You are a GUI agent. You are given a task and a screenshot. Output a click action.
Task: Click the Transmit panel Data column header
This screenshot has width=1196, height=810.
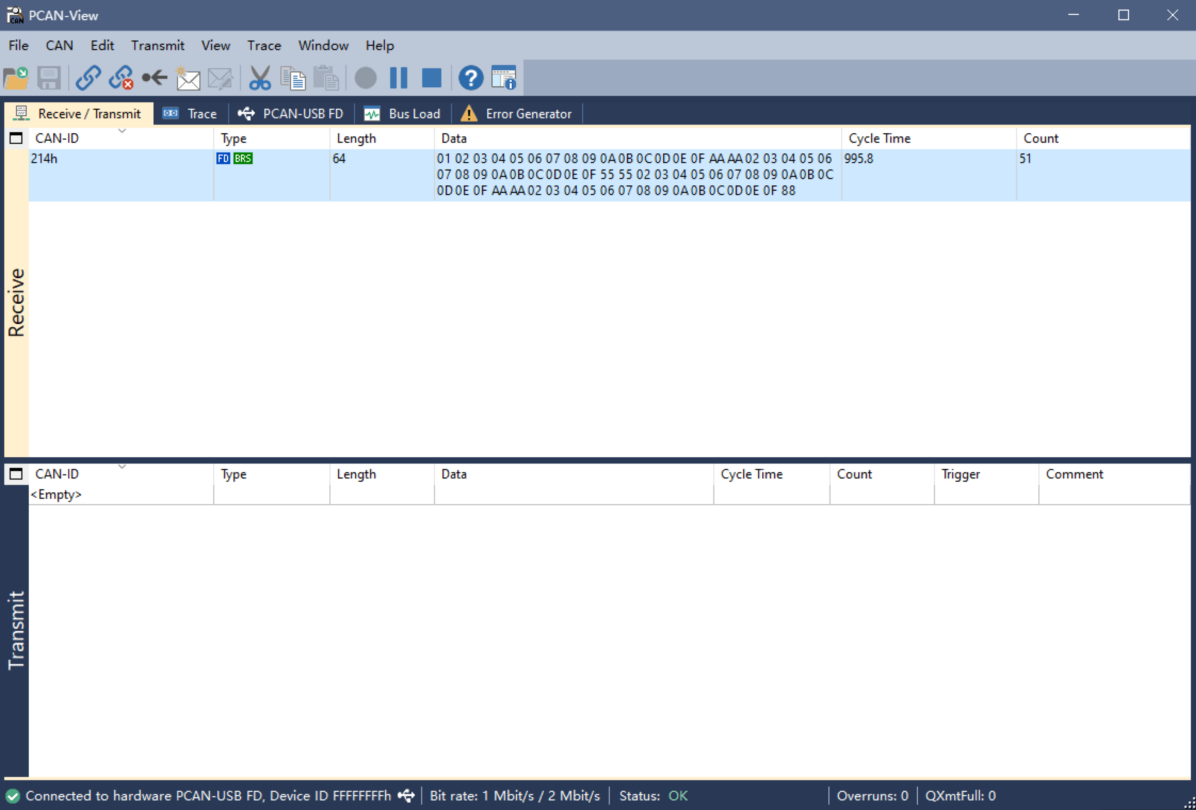coord(574,474)
